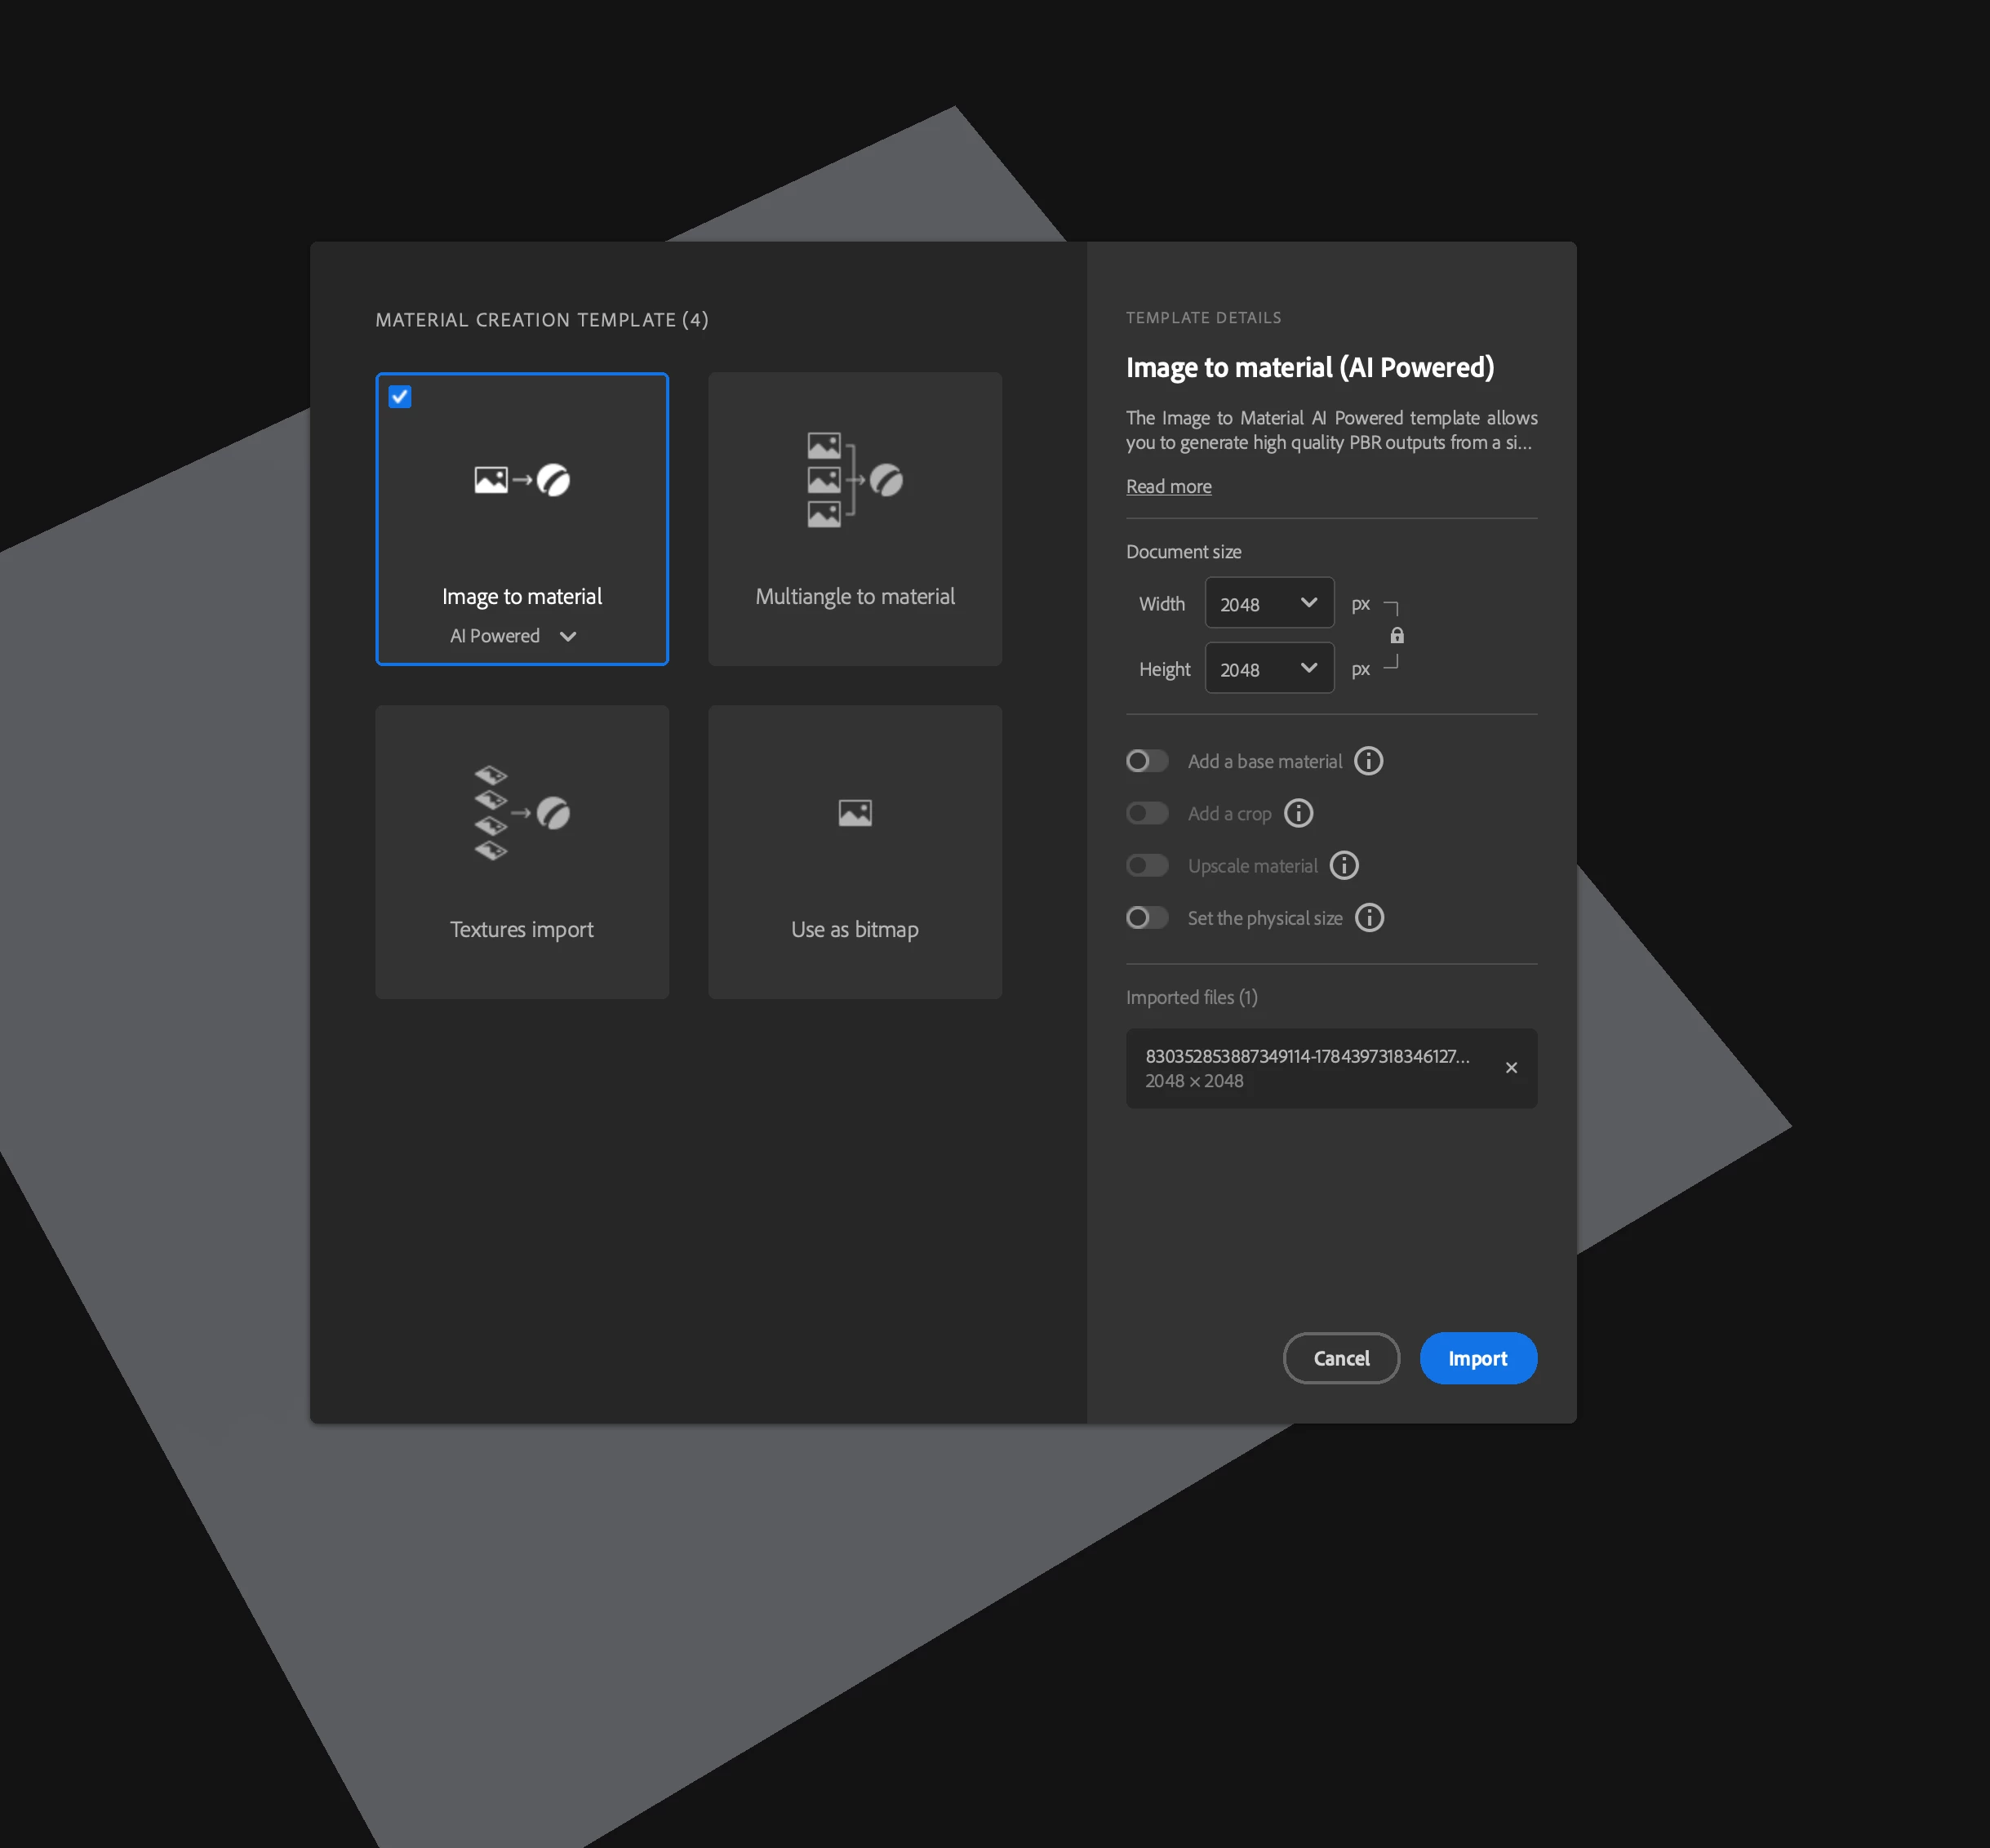Expand the AI Powered variant dropdown
Screen dimensions: 1990x1848
tap(567, 636)
